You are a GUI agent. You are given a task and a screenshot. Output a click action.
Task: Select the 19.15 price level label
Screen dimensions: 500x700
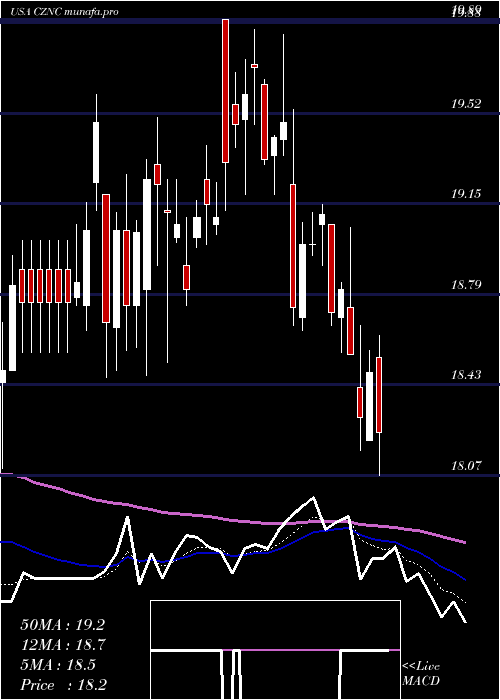click(466, 194)
